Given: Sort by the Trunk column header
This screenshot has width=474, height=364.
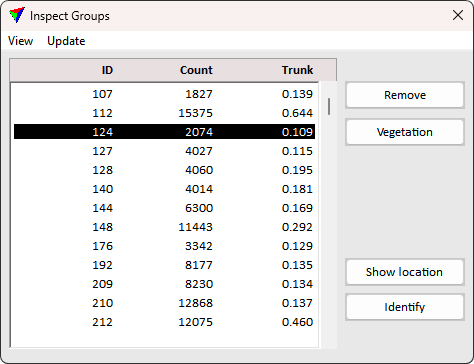Looking at the screenshot, I should (x=297, y=70).
